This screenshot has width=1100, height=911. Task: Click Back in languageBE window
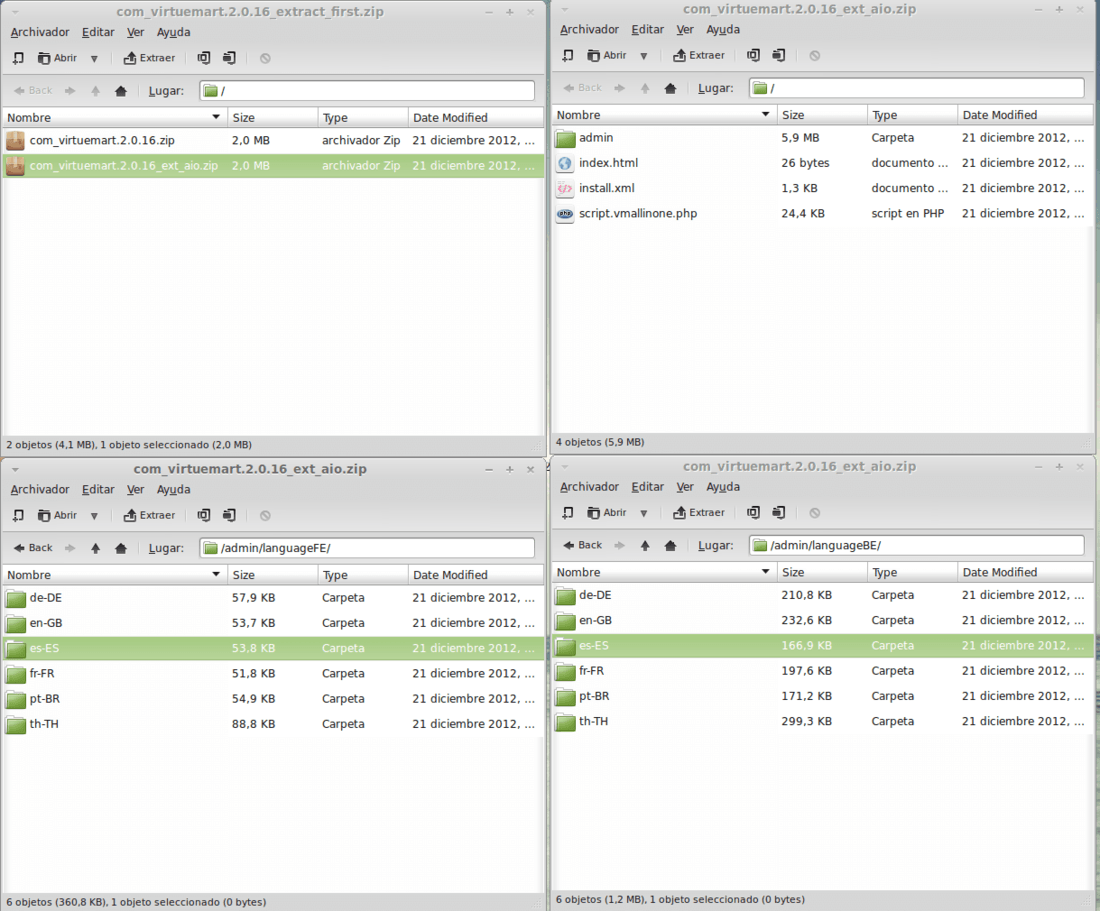(x=582, y=545)
